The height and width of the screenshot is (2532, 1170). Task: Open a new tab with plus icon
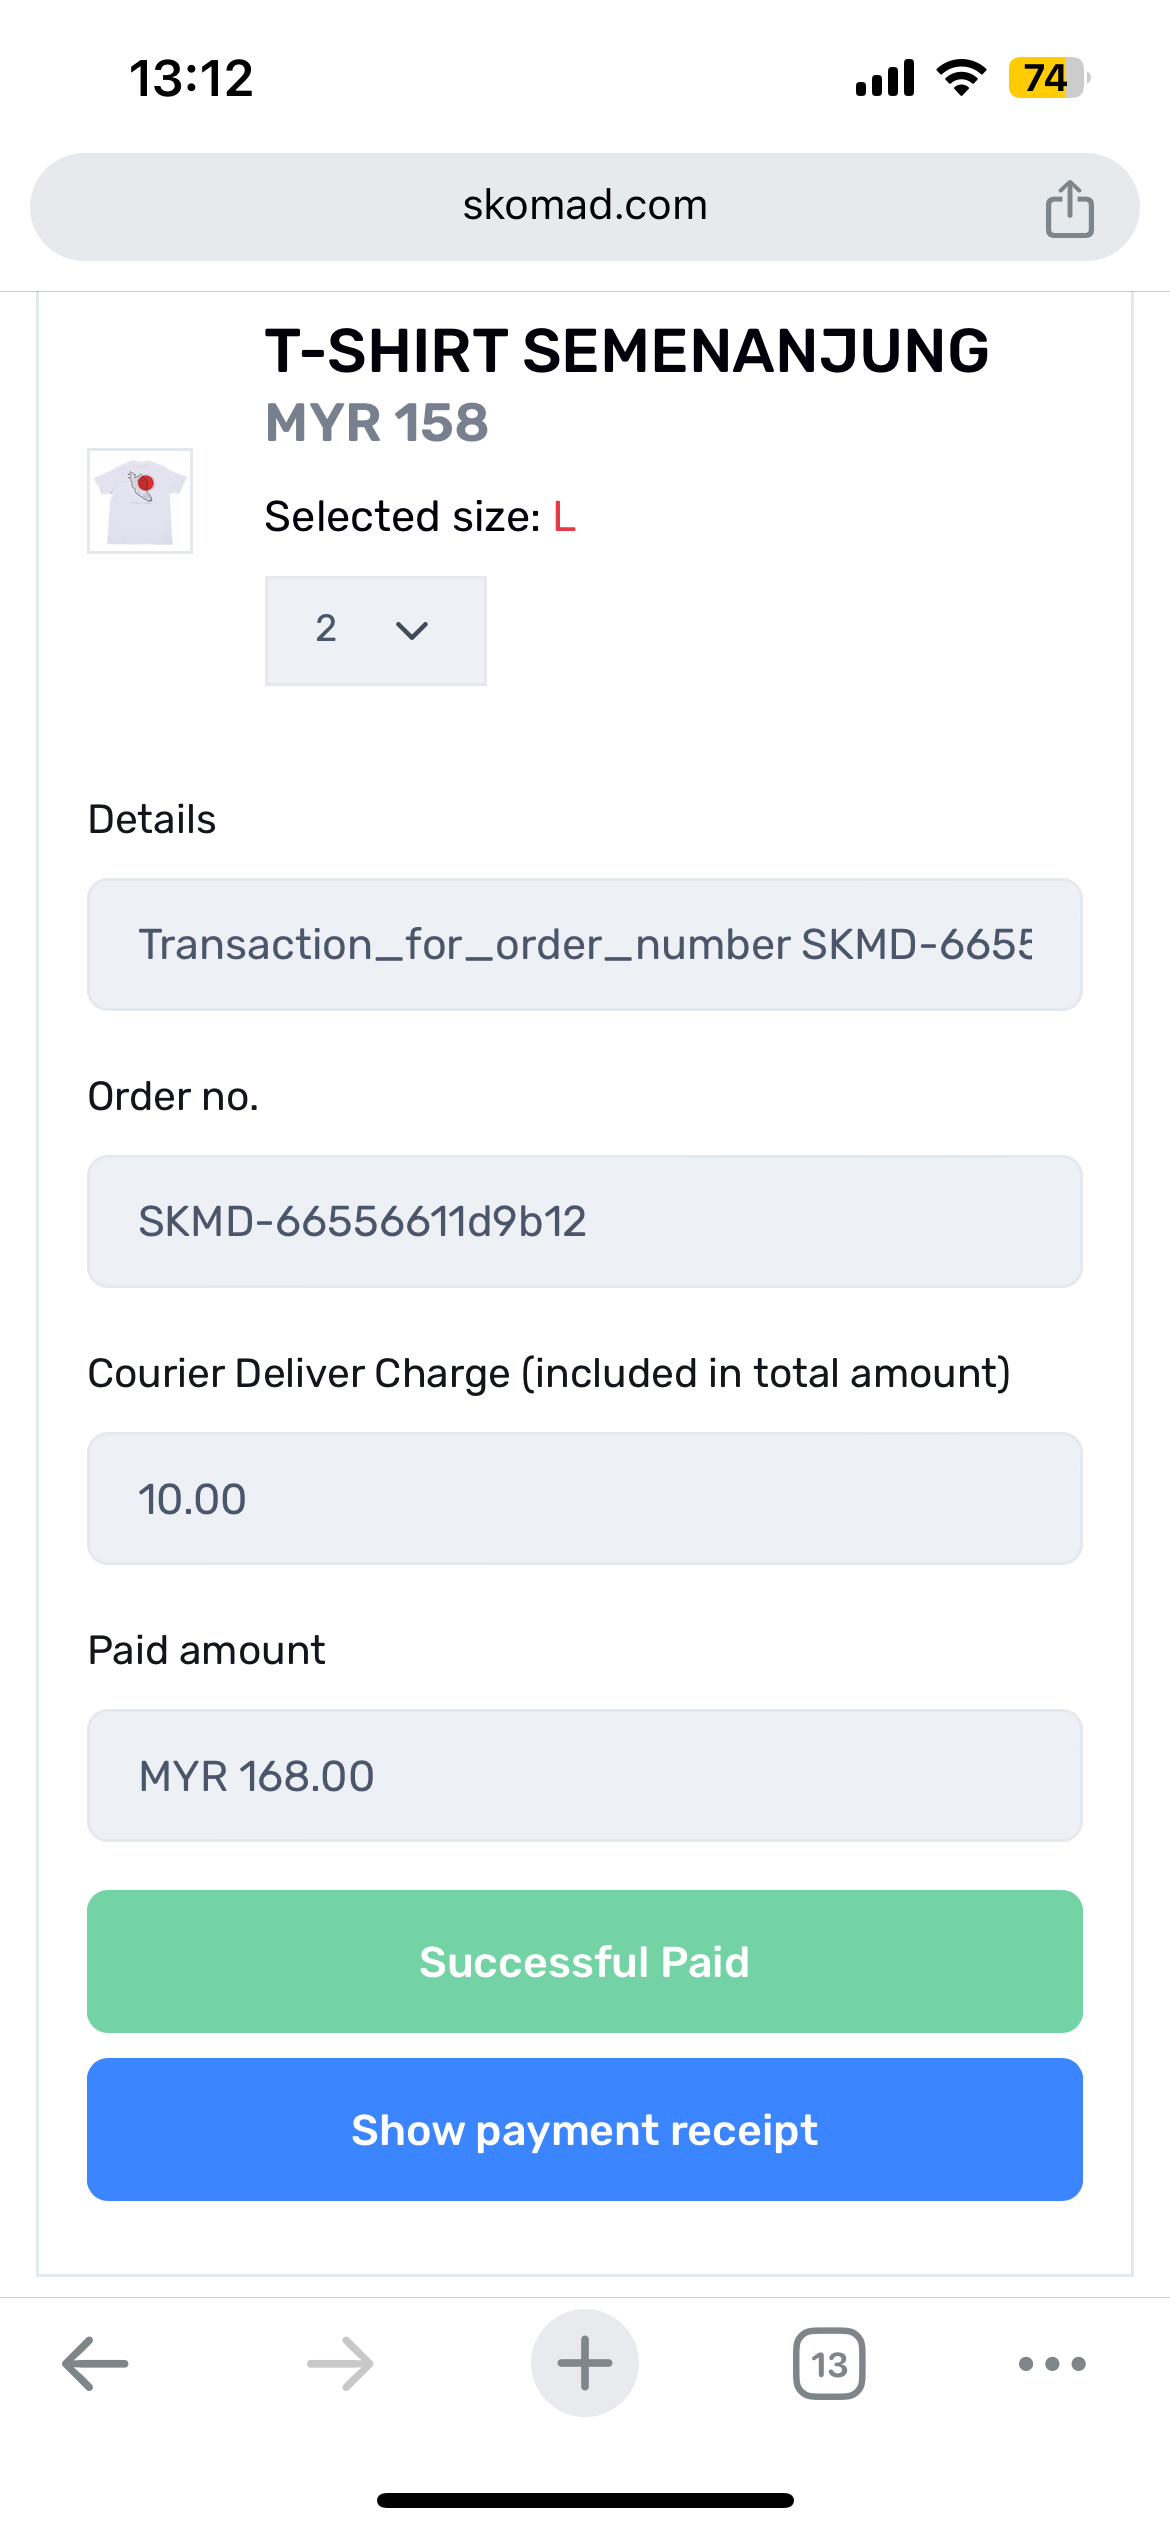point(585,2363)
